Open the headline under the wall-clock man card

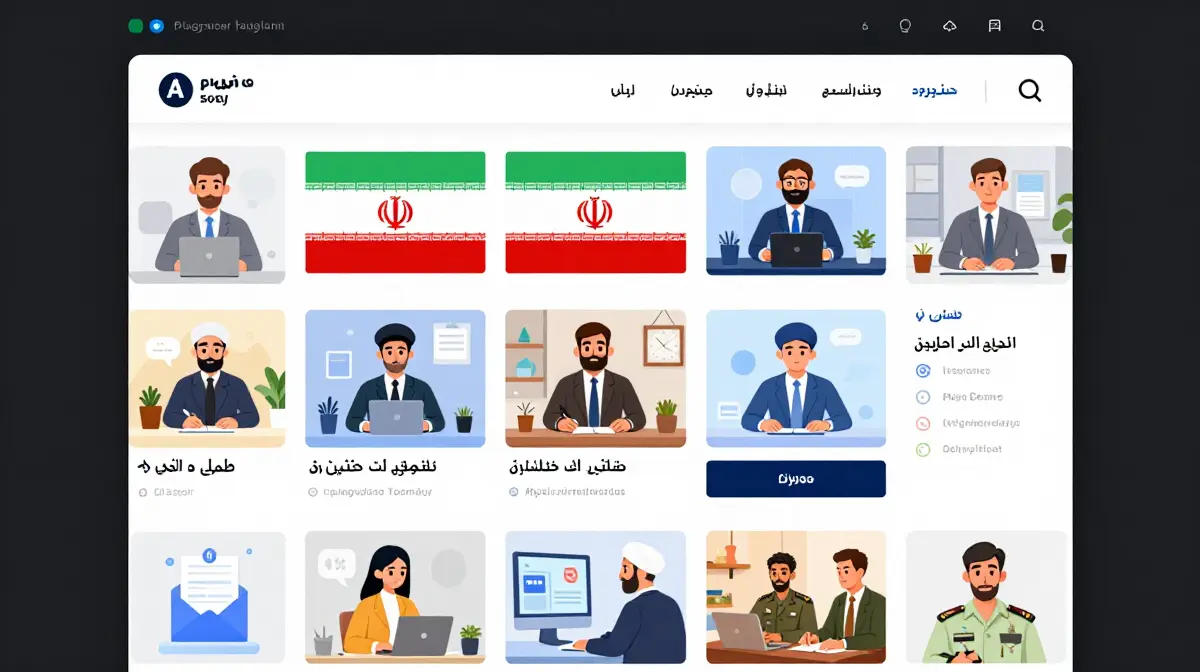pyautogui.click(x=567, y=466)
